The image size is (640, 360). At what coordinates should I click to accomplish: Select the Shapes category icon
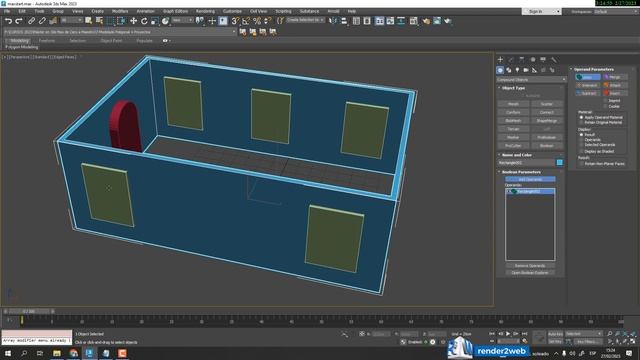[x=509, y=70]
